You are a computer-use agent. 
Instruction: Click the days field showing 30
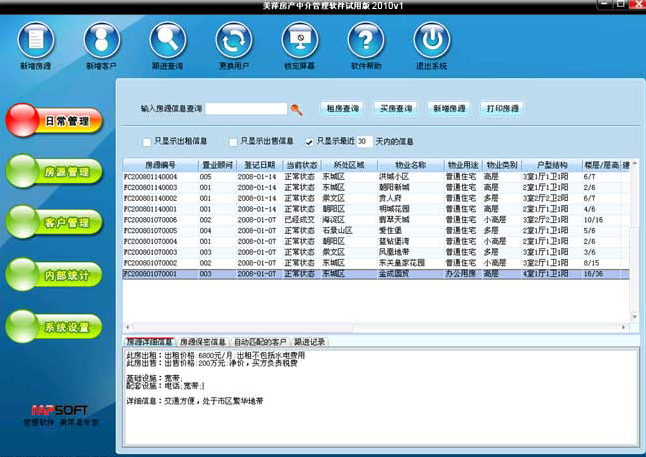coord(365,141)
